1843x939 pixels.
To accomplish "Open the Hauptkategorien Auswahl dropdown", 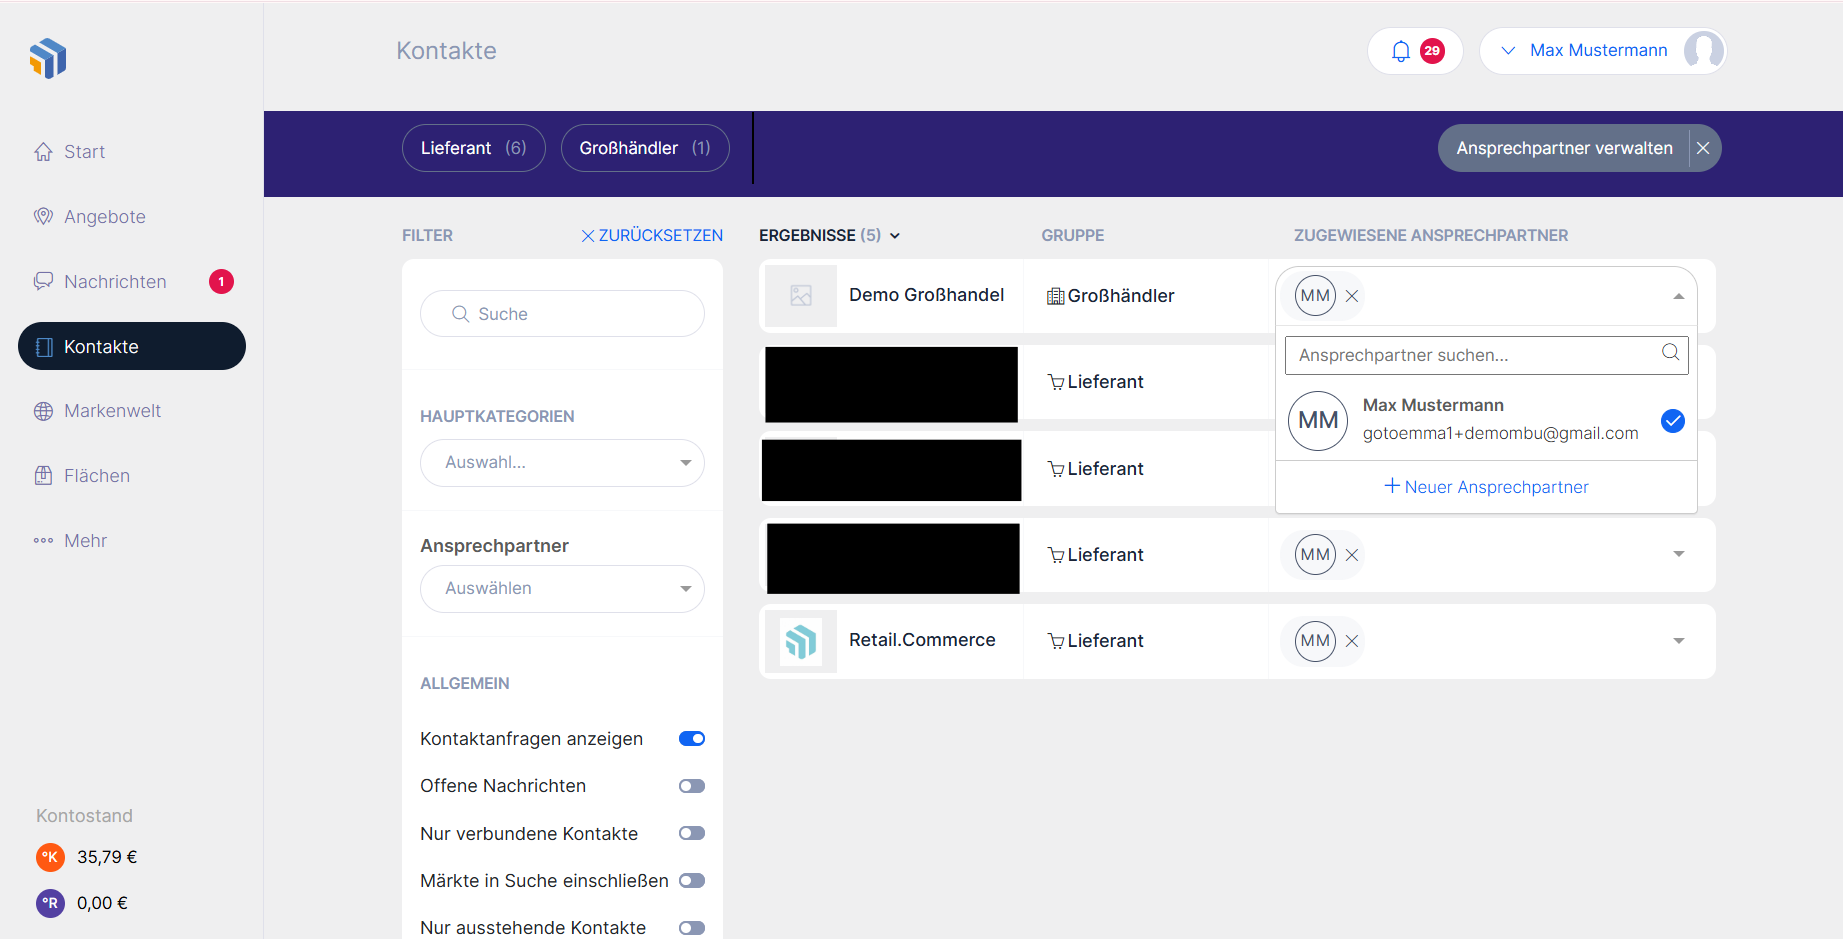I will click(x=562, y=463).
